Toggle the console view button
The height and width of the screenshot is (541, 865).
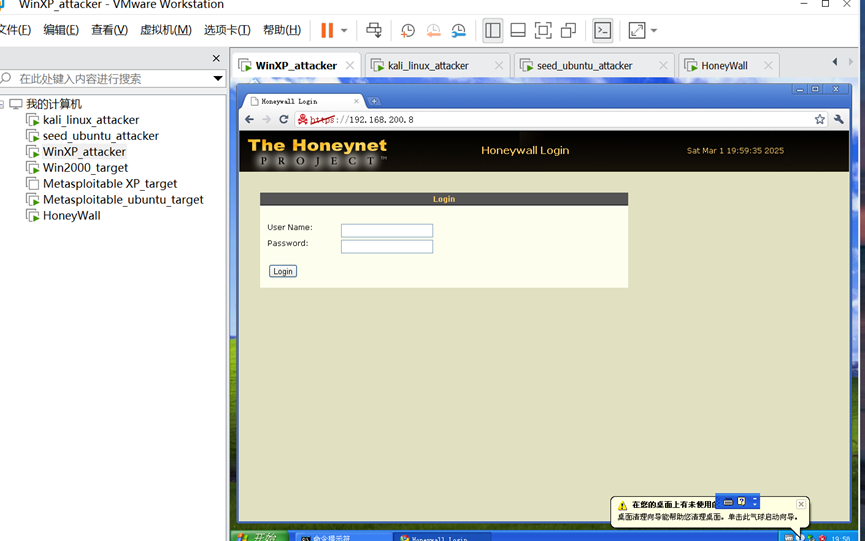602,30
